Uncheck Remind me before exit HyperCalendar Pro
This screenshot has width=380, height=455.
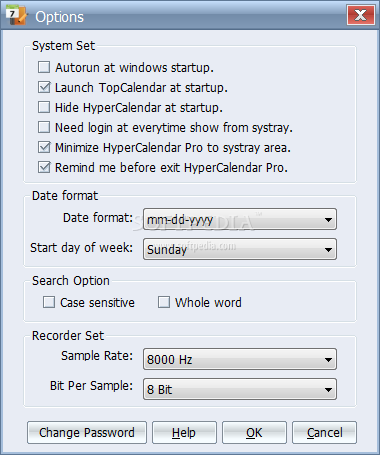(x=44, y=167)
